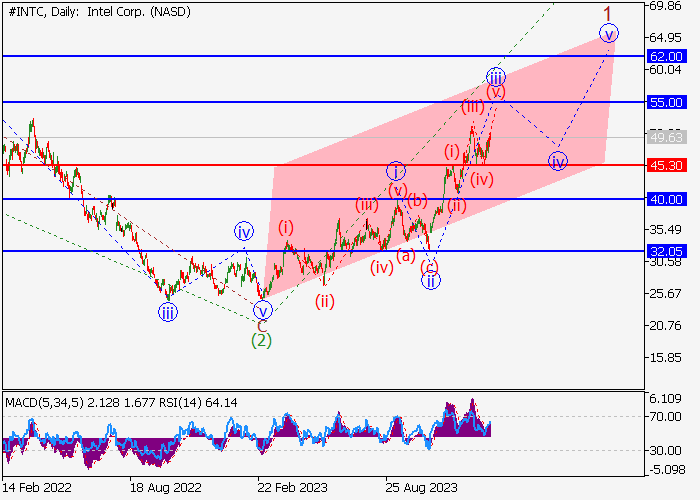This screenshot has height=500, width=700.
Task: Click the 20.76 price axis value
Action: (x=665, y=325)
